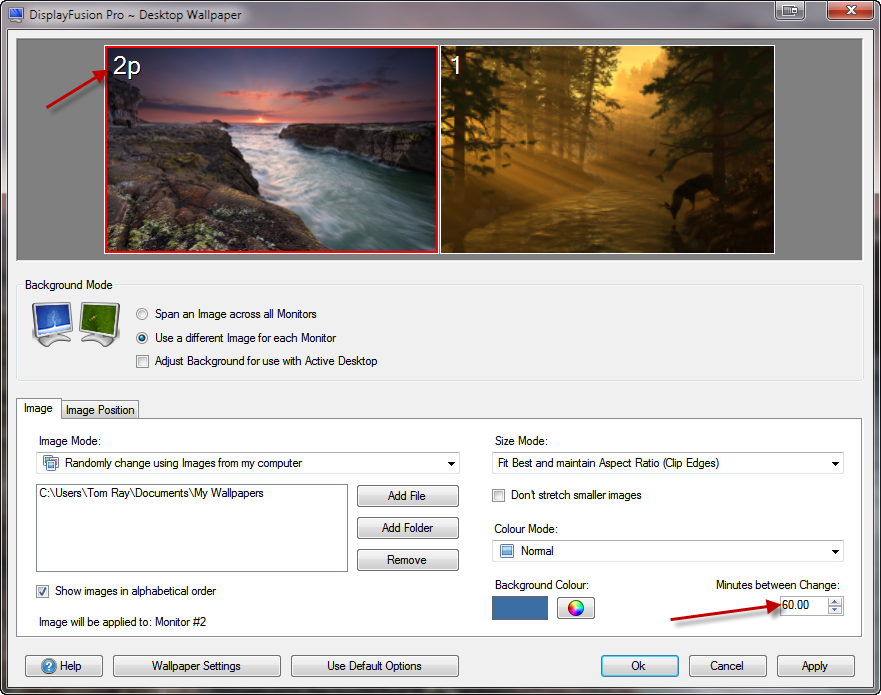The image size is (881, 695).
Task: Toggle Don't stretch smaller images checkbox
Action: click(499, 495)
